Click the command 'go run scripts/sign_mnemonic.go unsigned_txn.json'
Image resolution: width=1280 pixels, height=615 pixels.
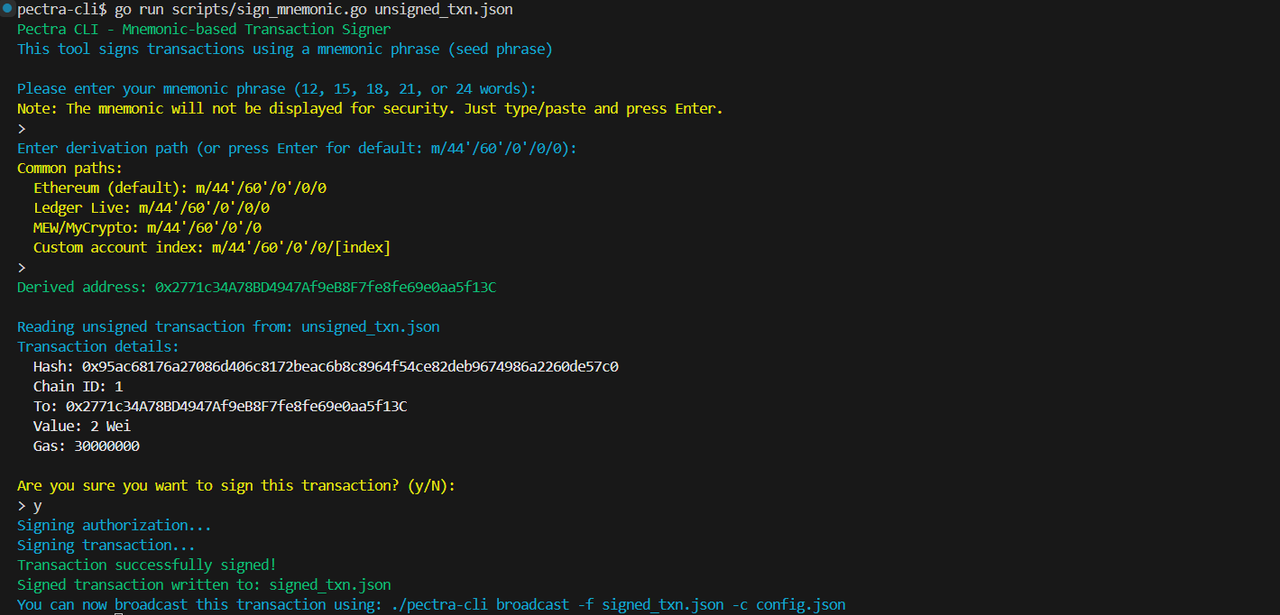(x=314, y=9)
